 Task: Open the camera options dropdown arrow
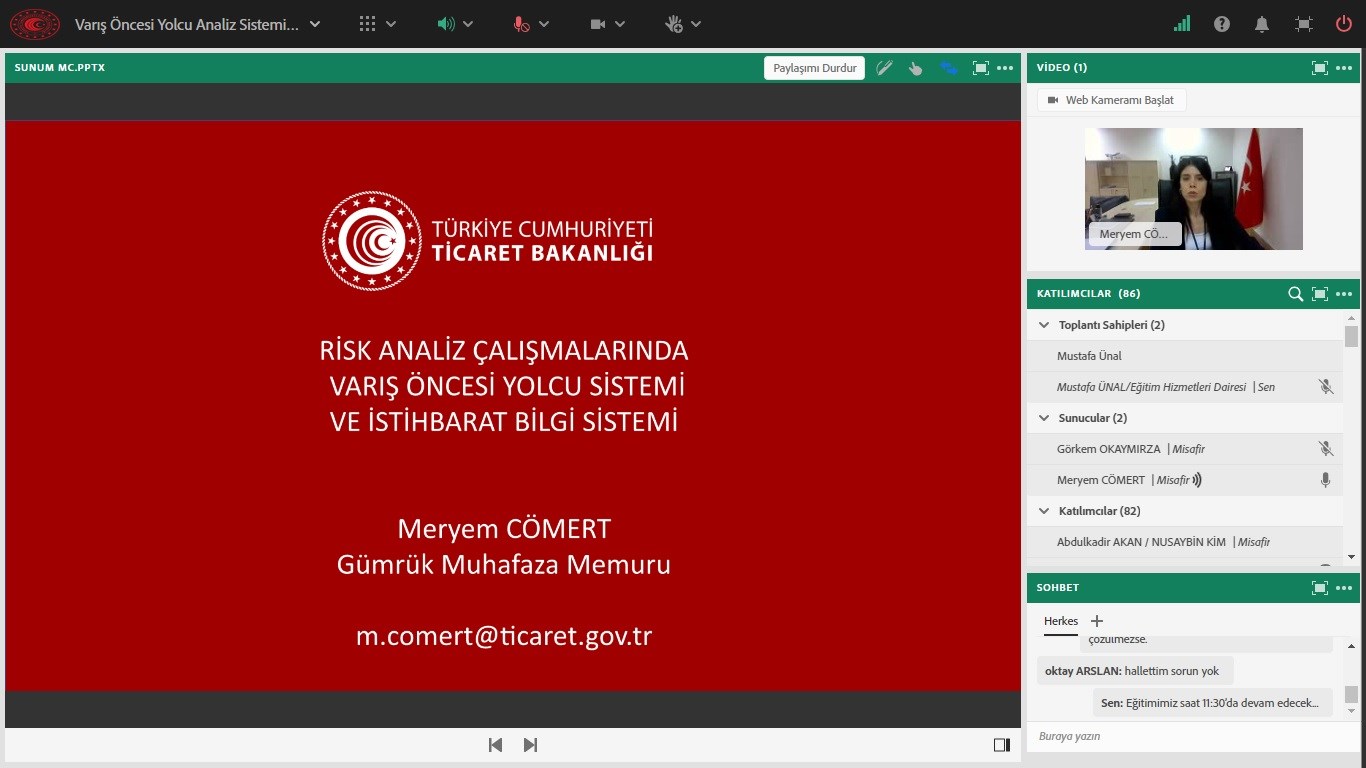(x=620, y=24)
